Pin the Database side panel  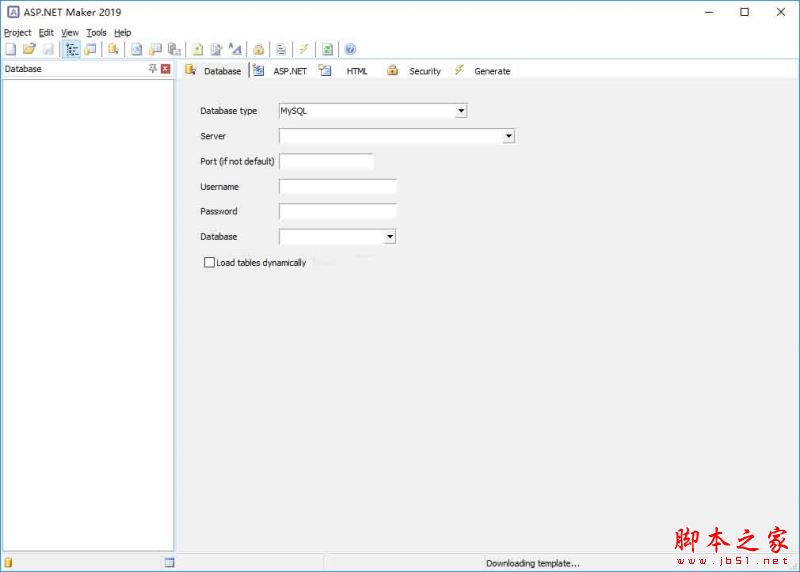(153, 68)
